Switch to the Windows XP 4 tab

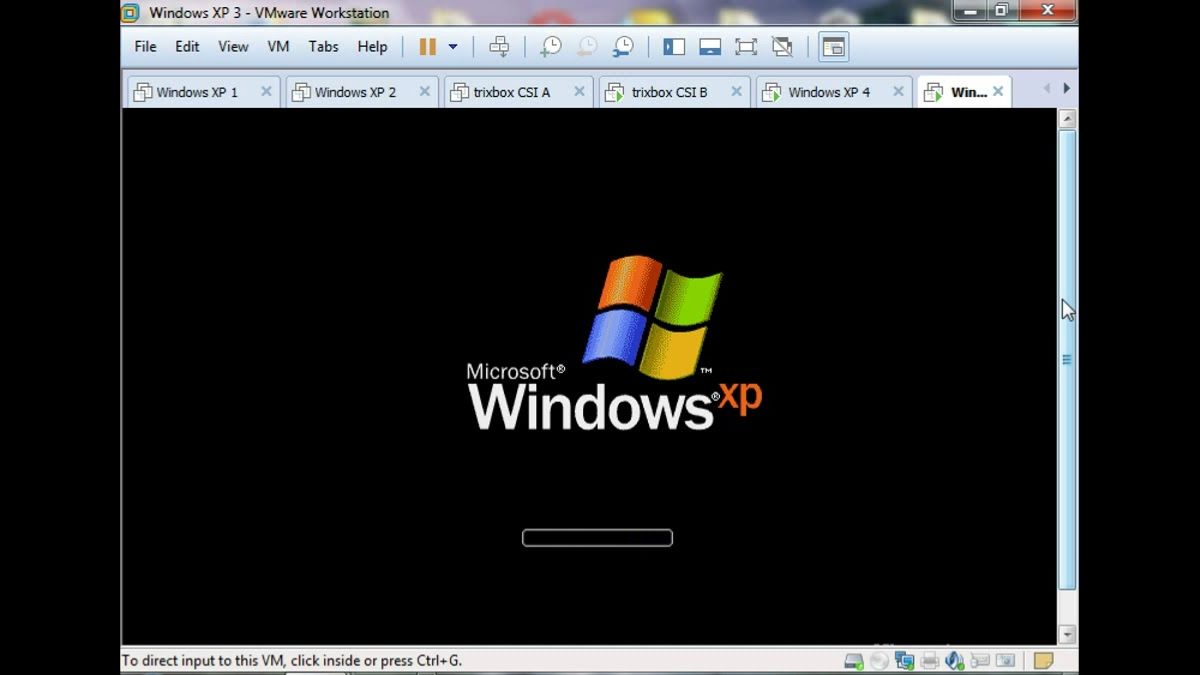click(x=834, y=92)
